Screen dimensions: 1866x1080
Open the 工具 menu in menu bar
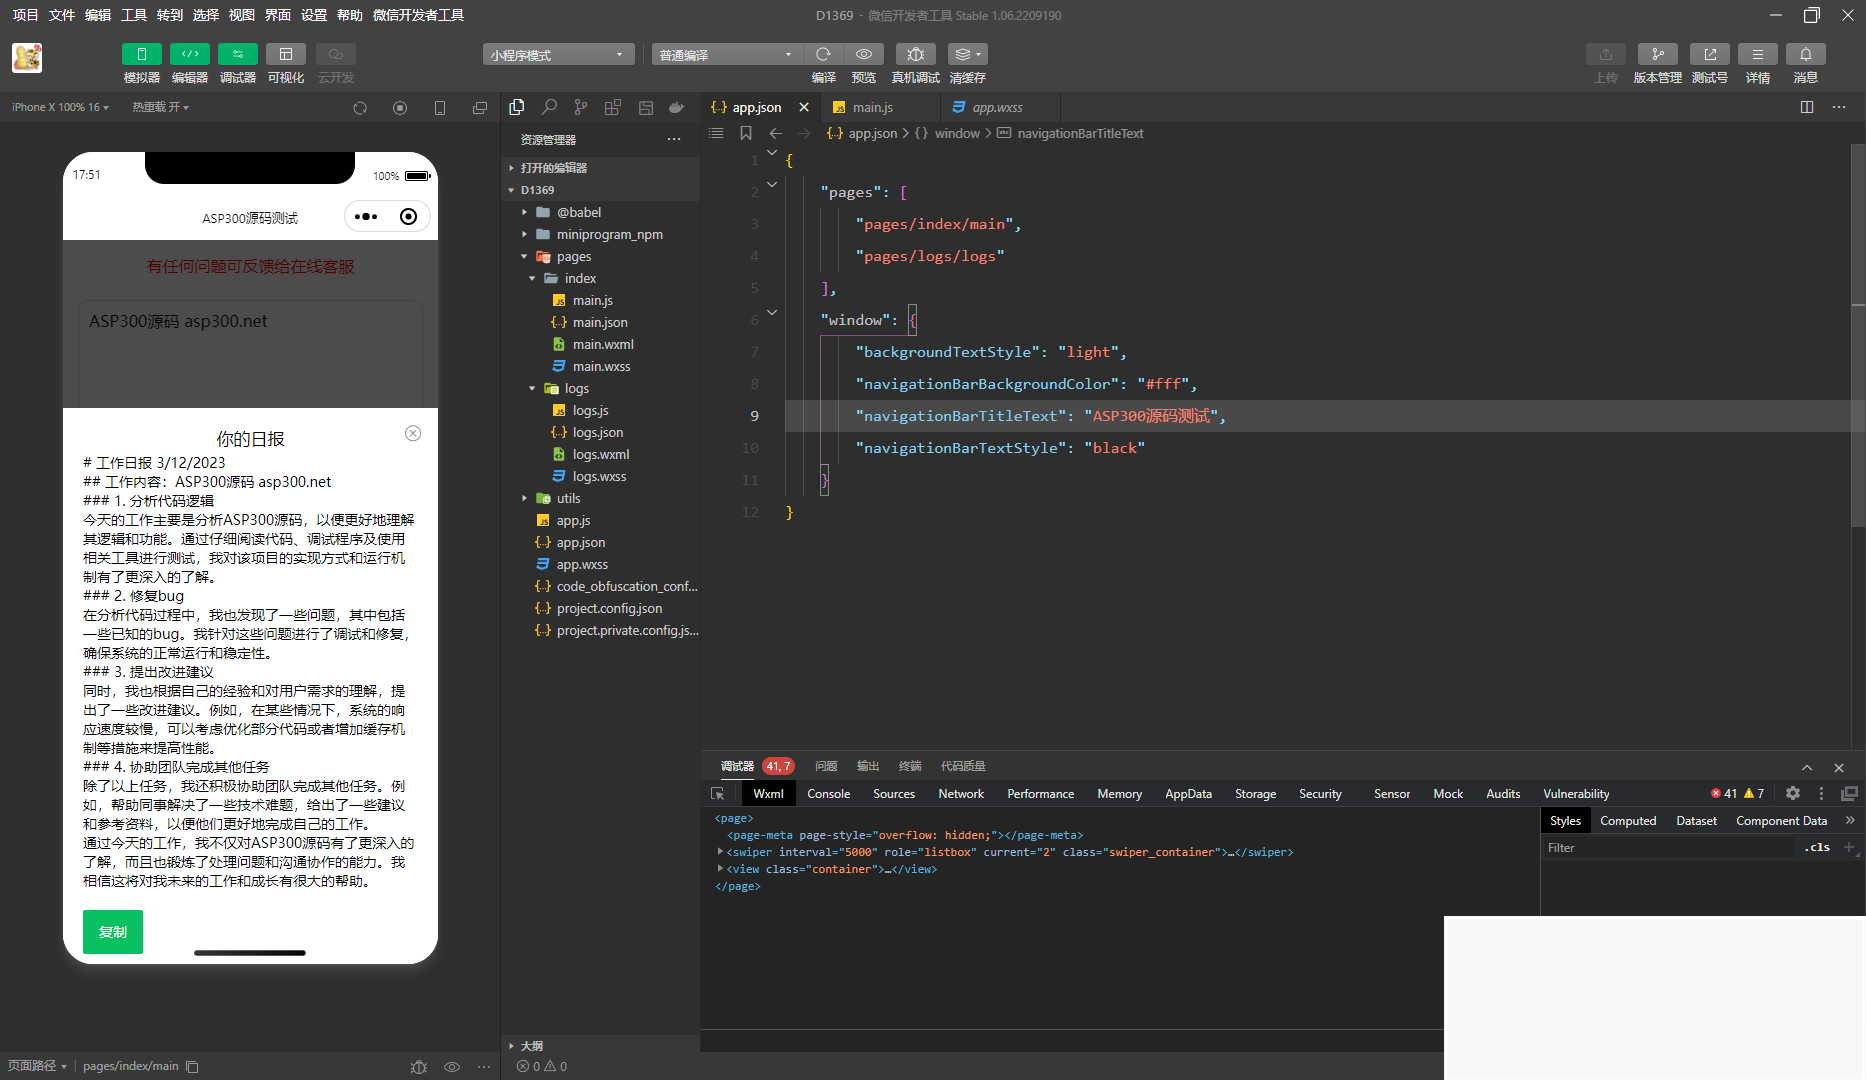[134, 15]
